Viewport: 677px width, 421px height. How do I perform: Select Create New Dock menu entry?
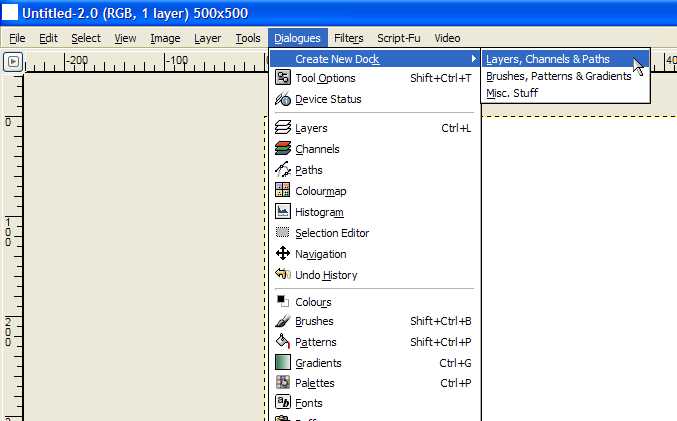tap(375, 59)
